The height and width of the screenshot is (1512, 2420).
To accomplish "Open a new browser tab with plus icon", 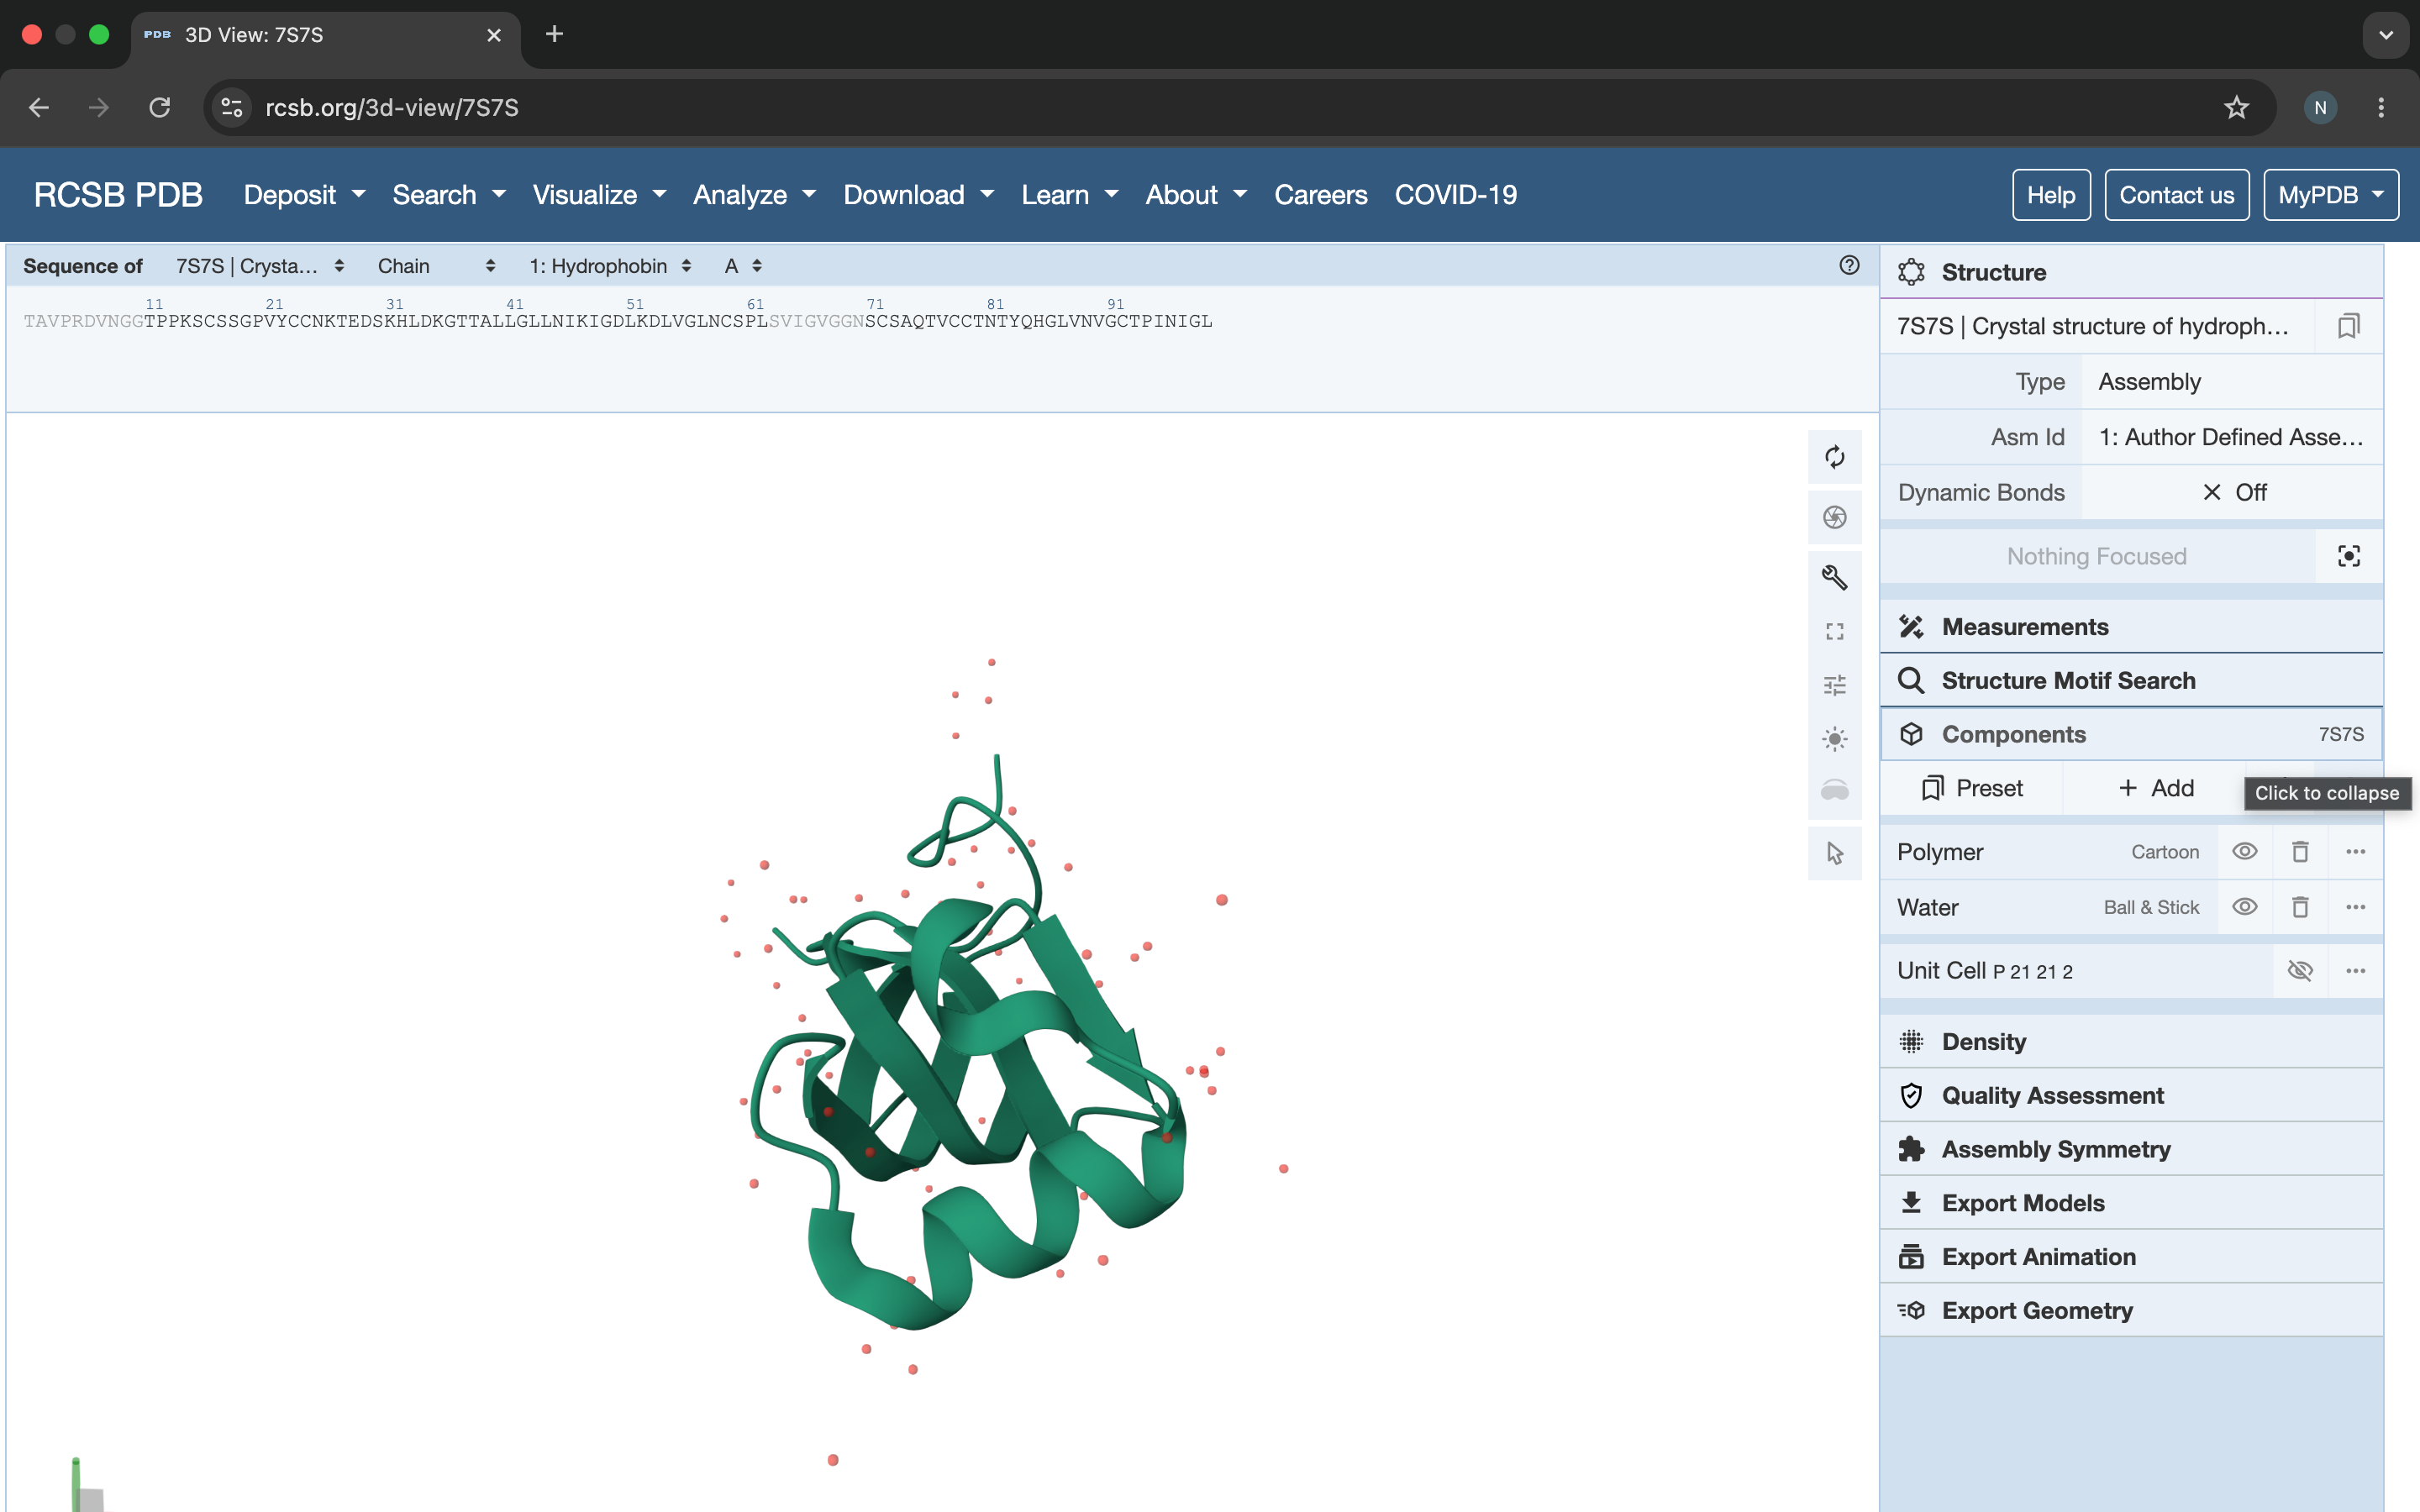I will (554, 34).
